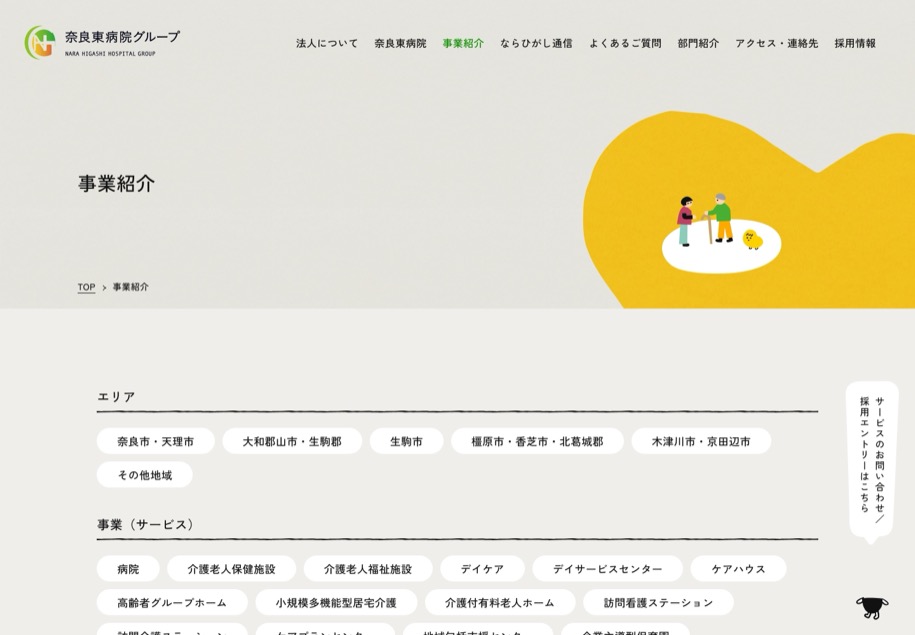Choose the 訪問看護ステーション service
Viewport: 915px width, 635px height.
(x=658, y=602)
